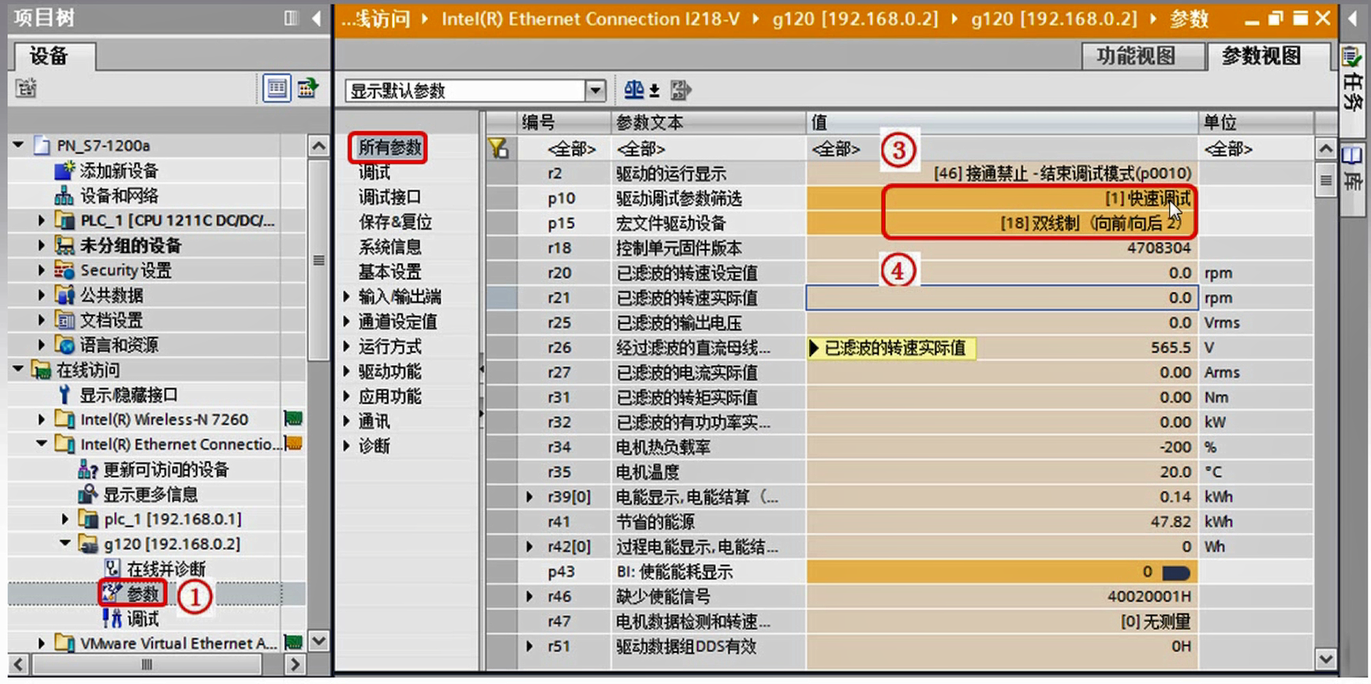Click the 文档设置 document settings folder icon
The height and width of the screenshot is (684, 1371).
pyautogui.click(x=65, y=320)
